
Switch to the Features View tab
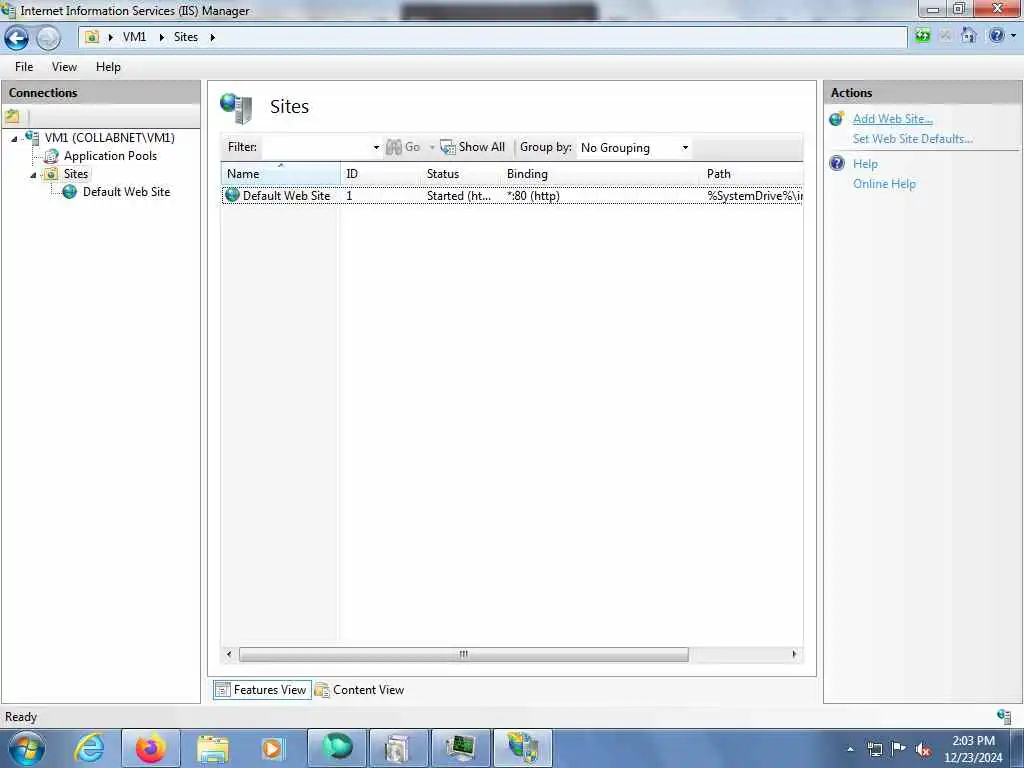coord(262,690)
